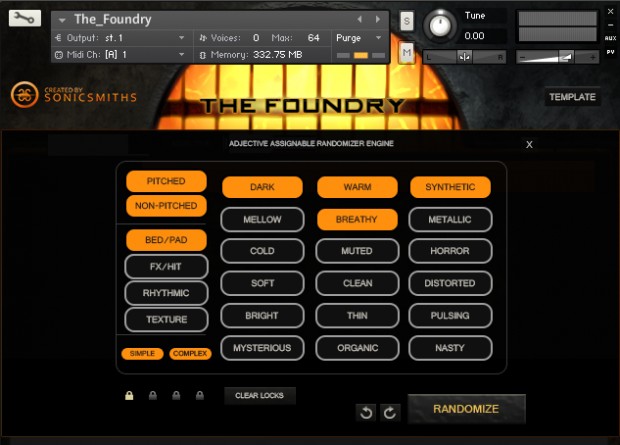The image size is (620, 445).
Task: Select the METALLIC adjective
Action: (450, 220)
